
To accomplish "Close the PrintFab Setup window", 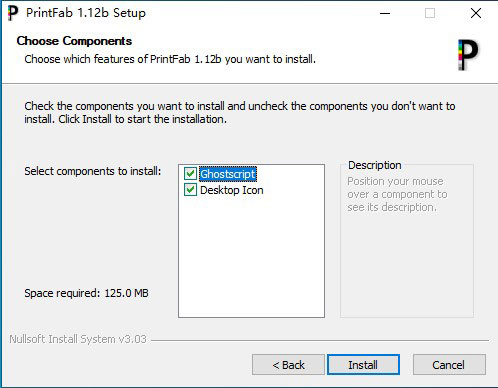I will point(476,13).
